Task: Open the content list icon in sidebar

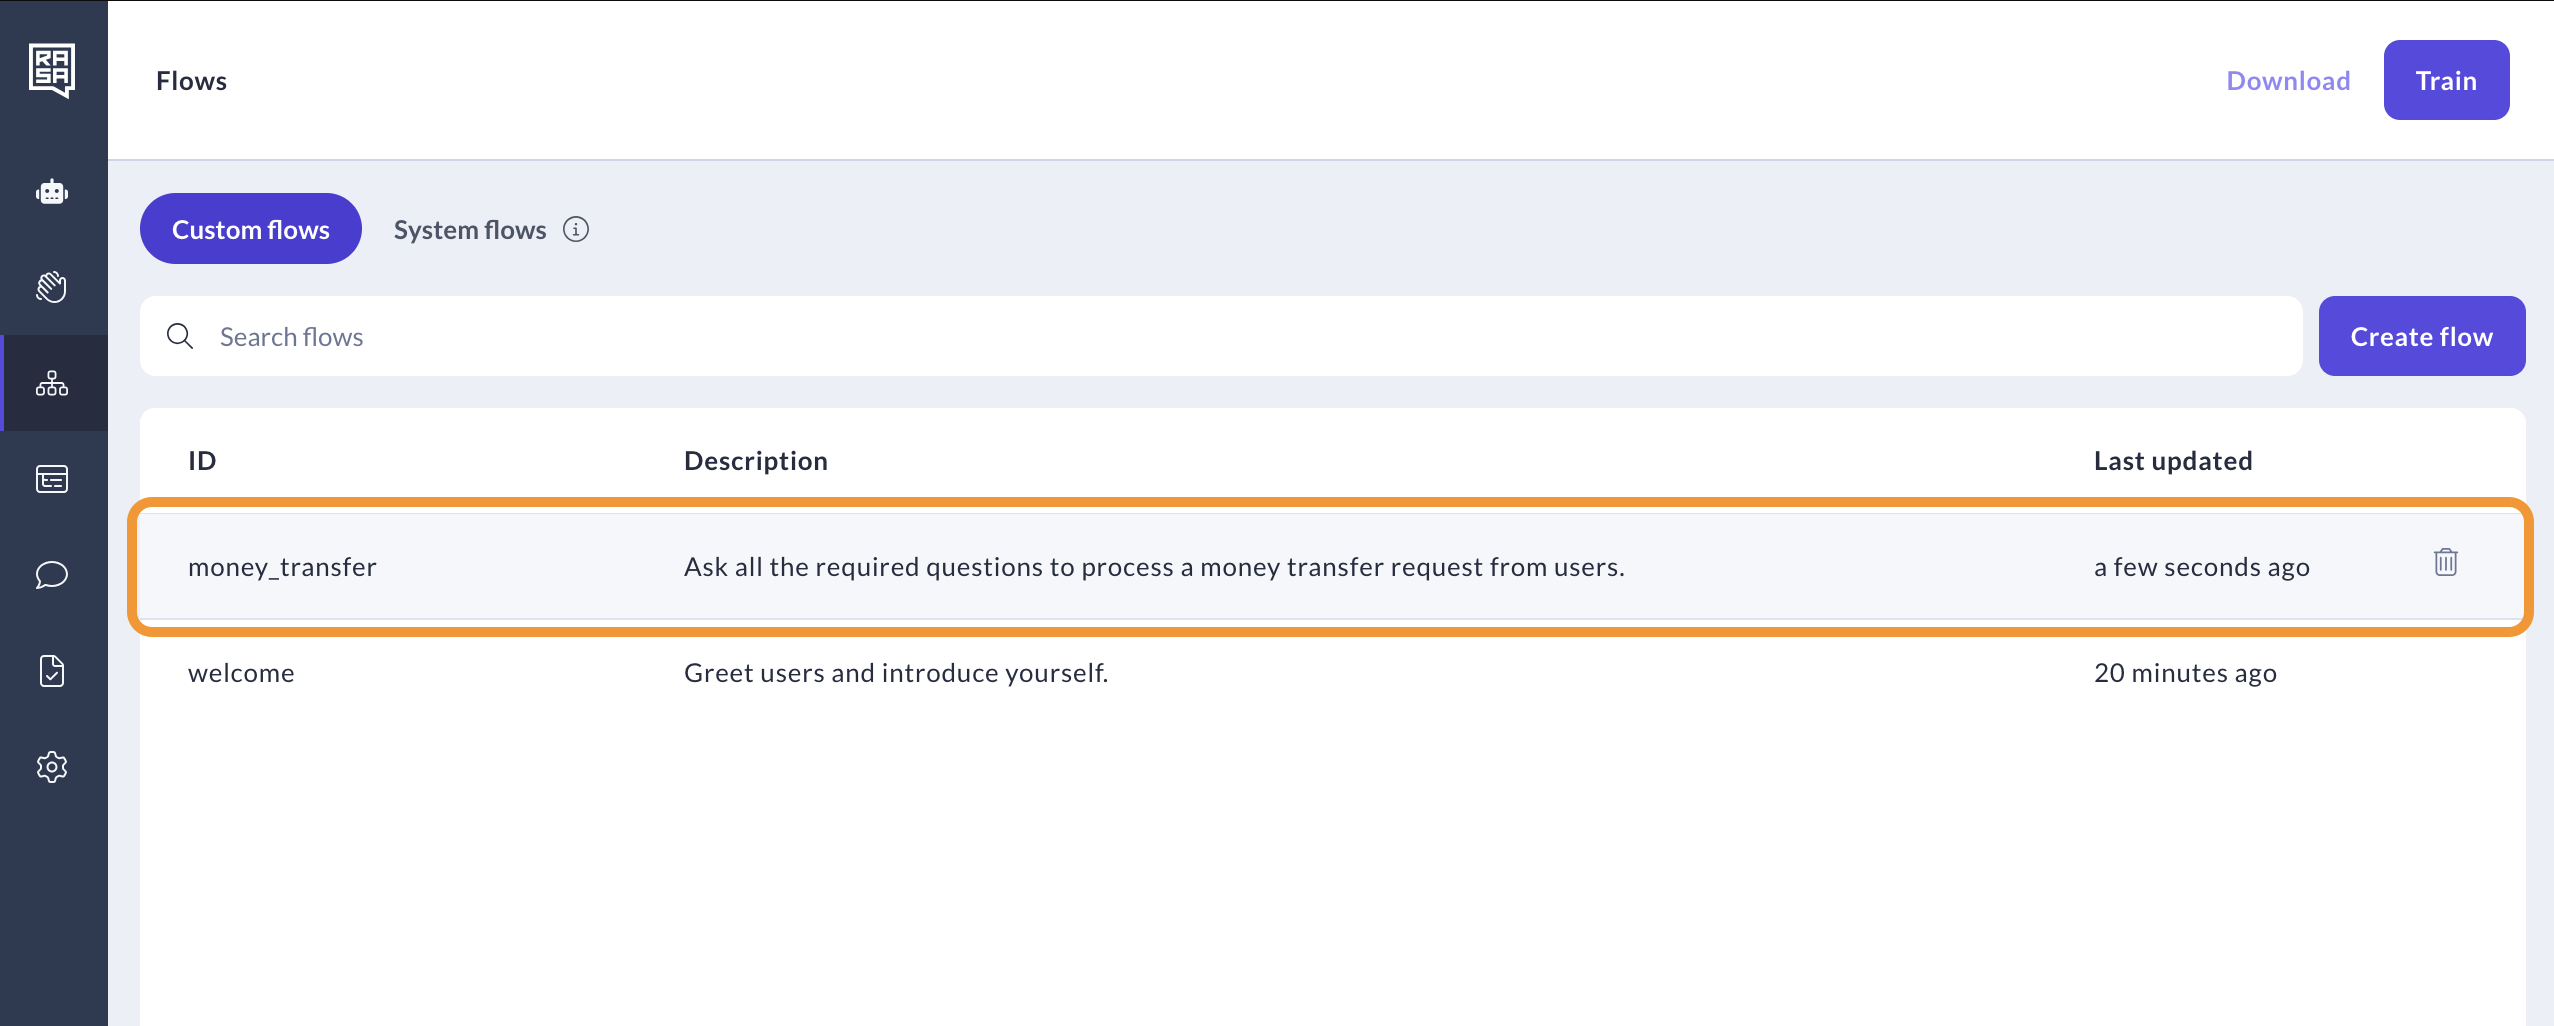Action: [52, 479]
